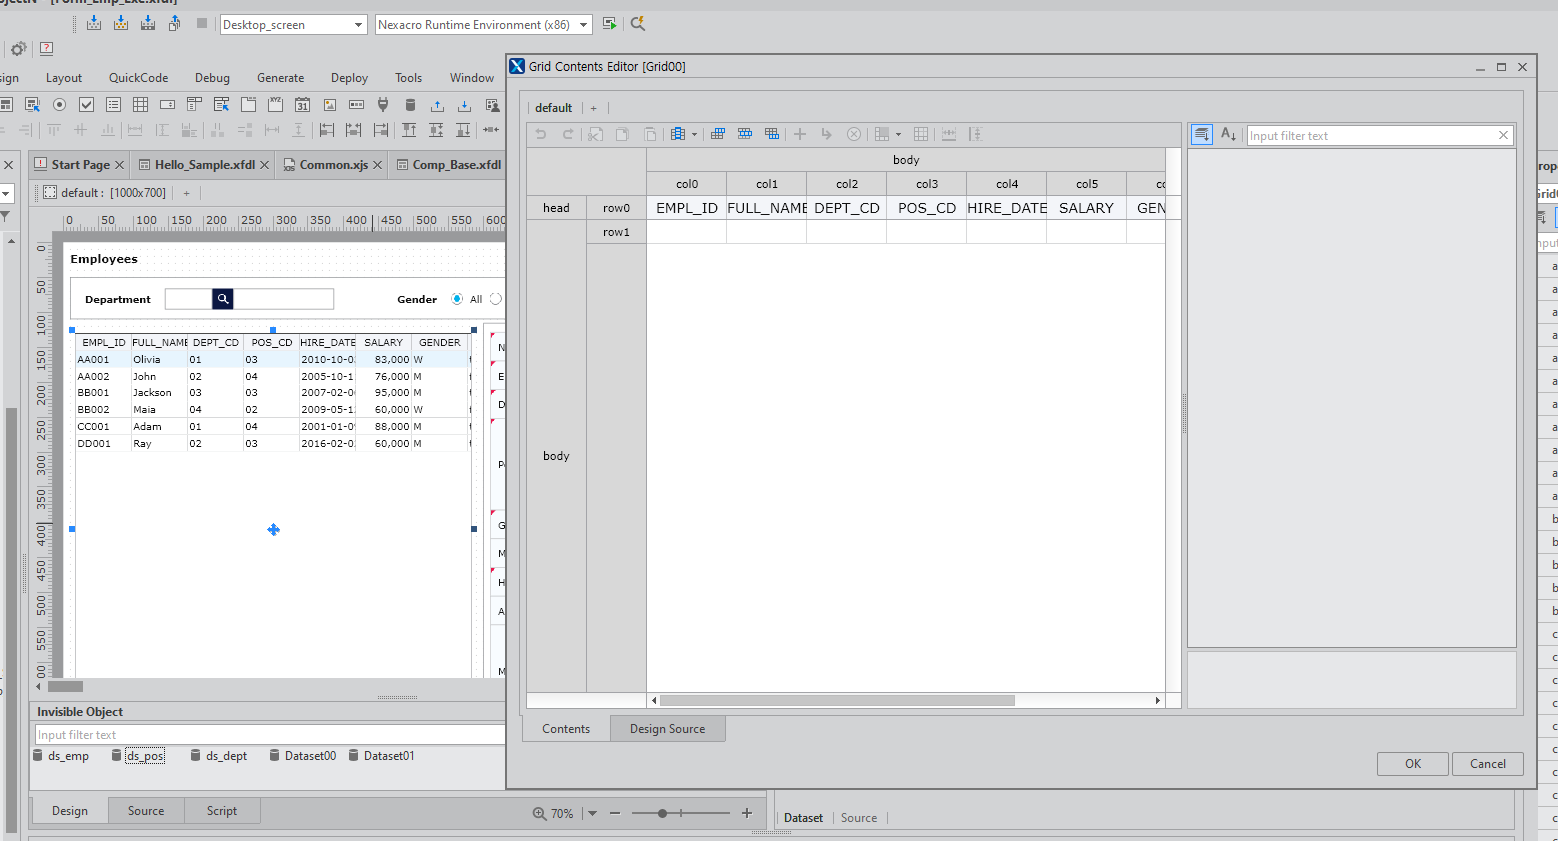Switch to the Start Page tab
Viewport: 1558px width, 841px height.
[80, 164]
